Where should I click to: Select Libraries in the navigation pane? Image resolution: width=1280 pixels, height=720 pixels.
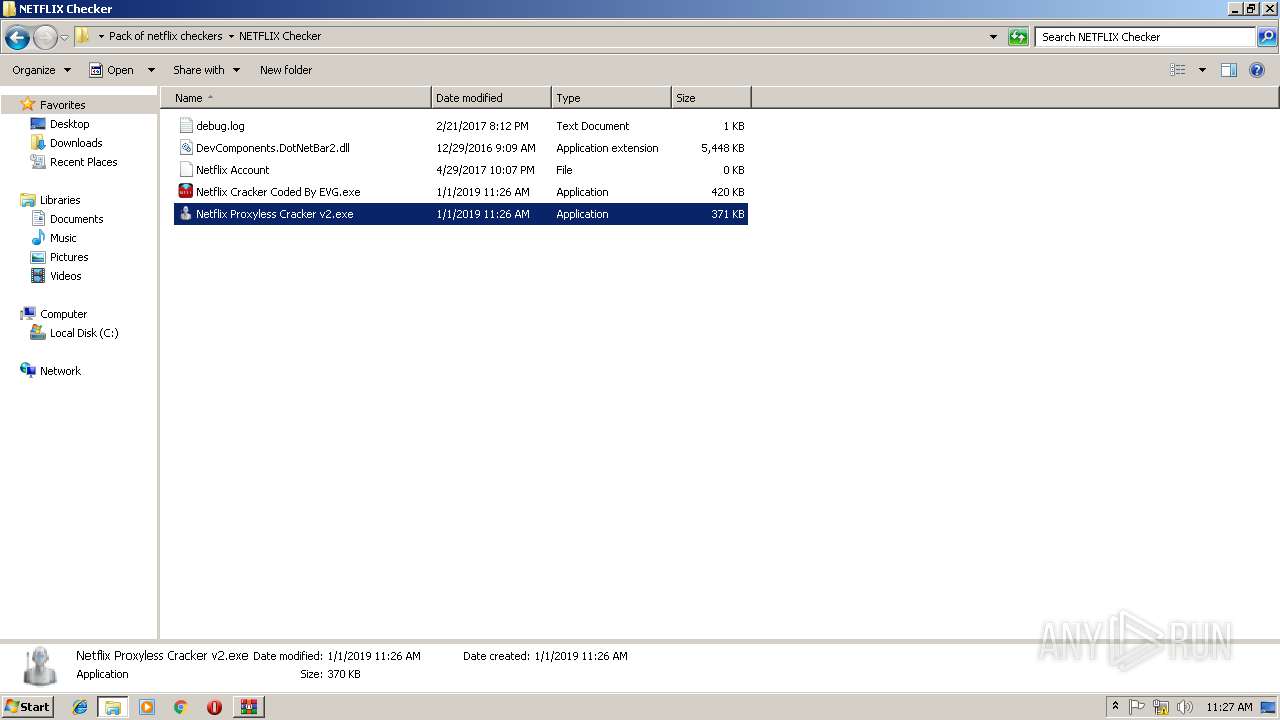60,200
